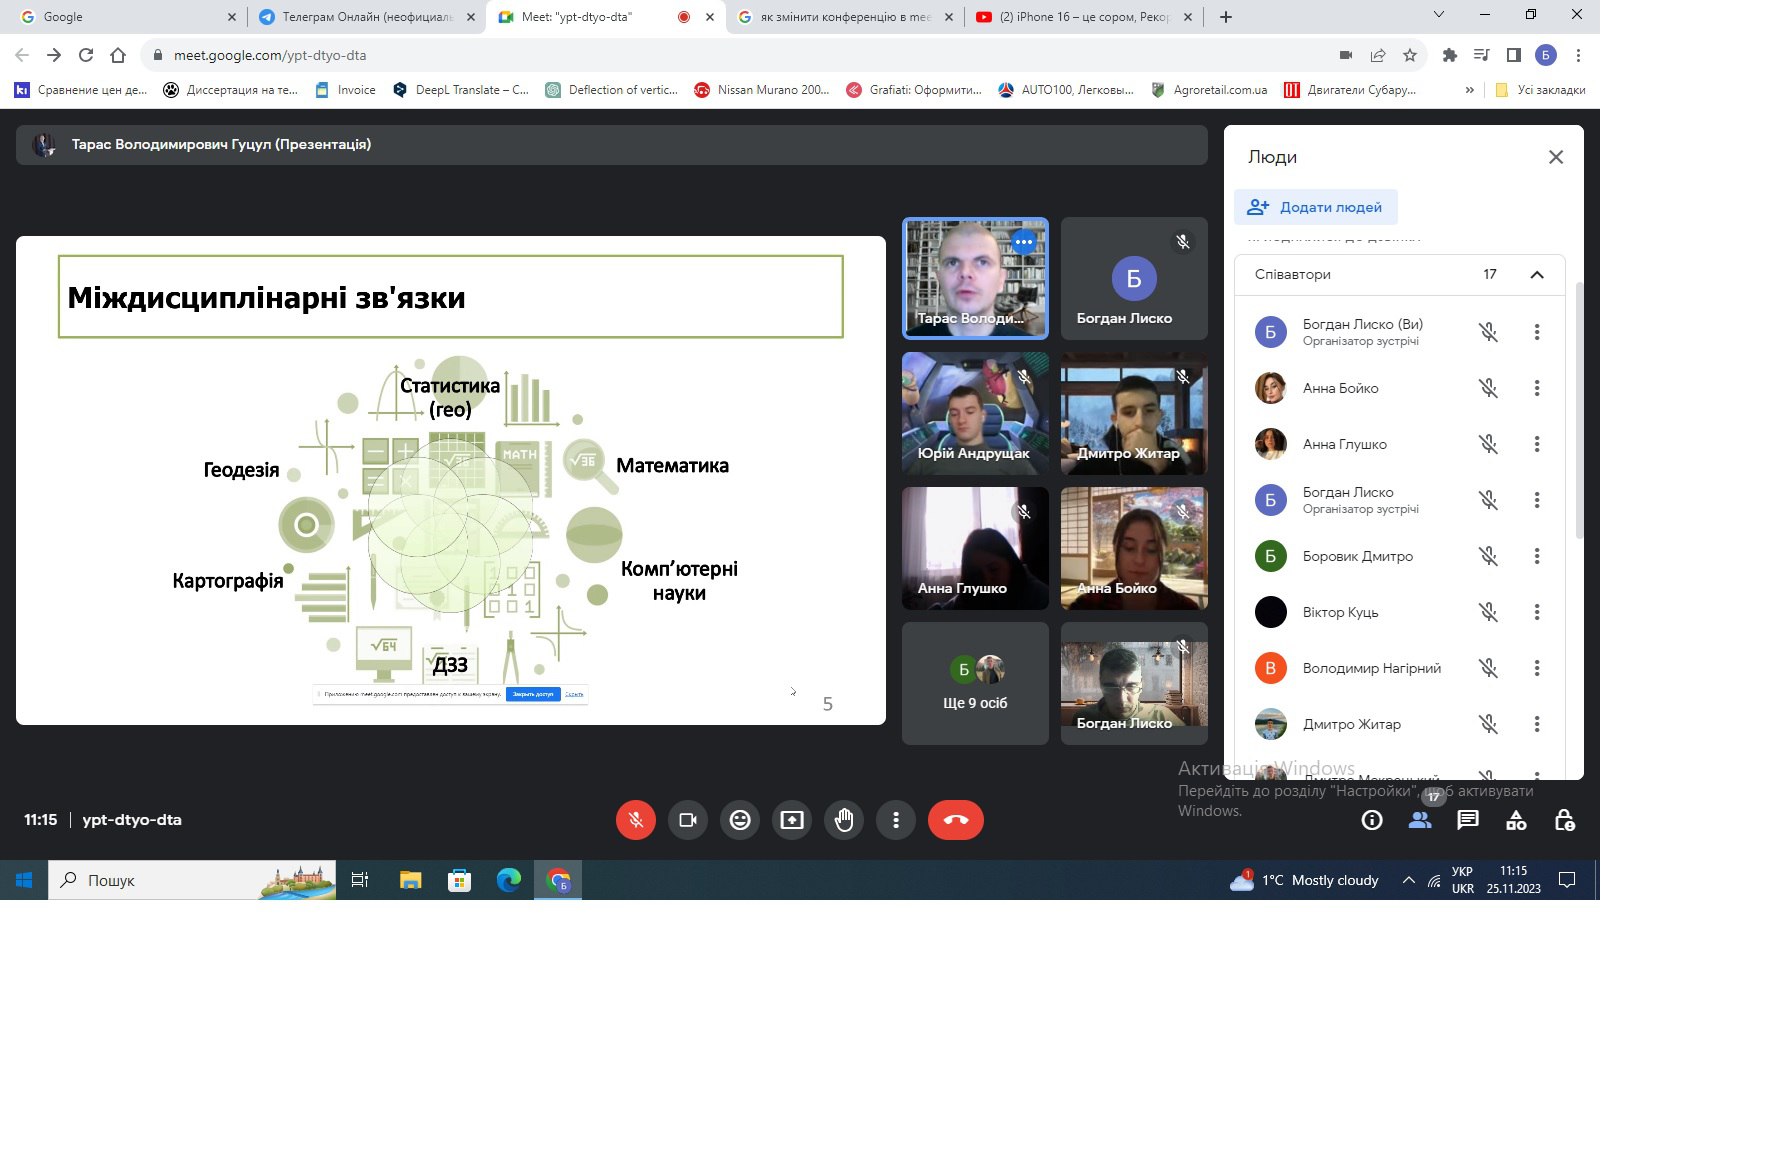Raise hand using the hand icon
The height and width of the screenshot is (1176, 1786).
tap(844, 820)
